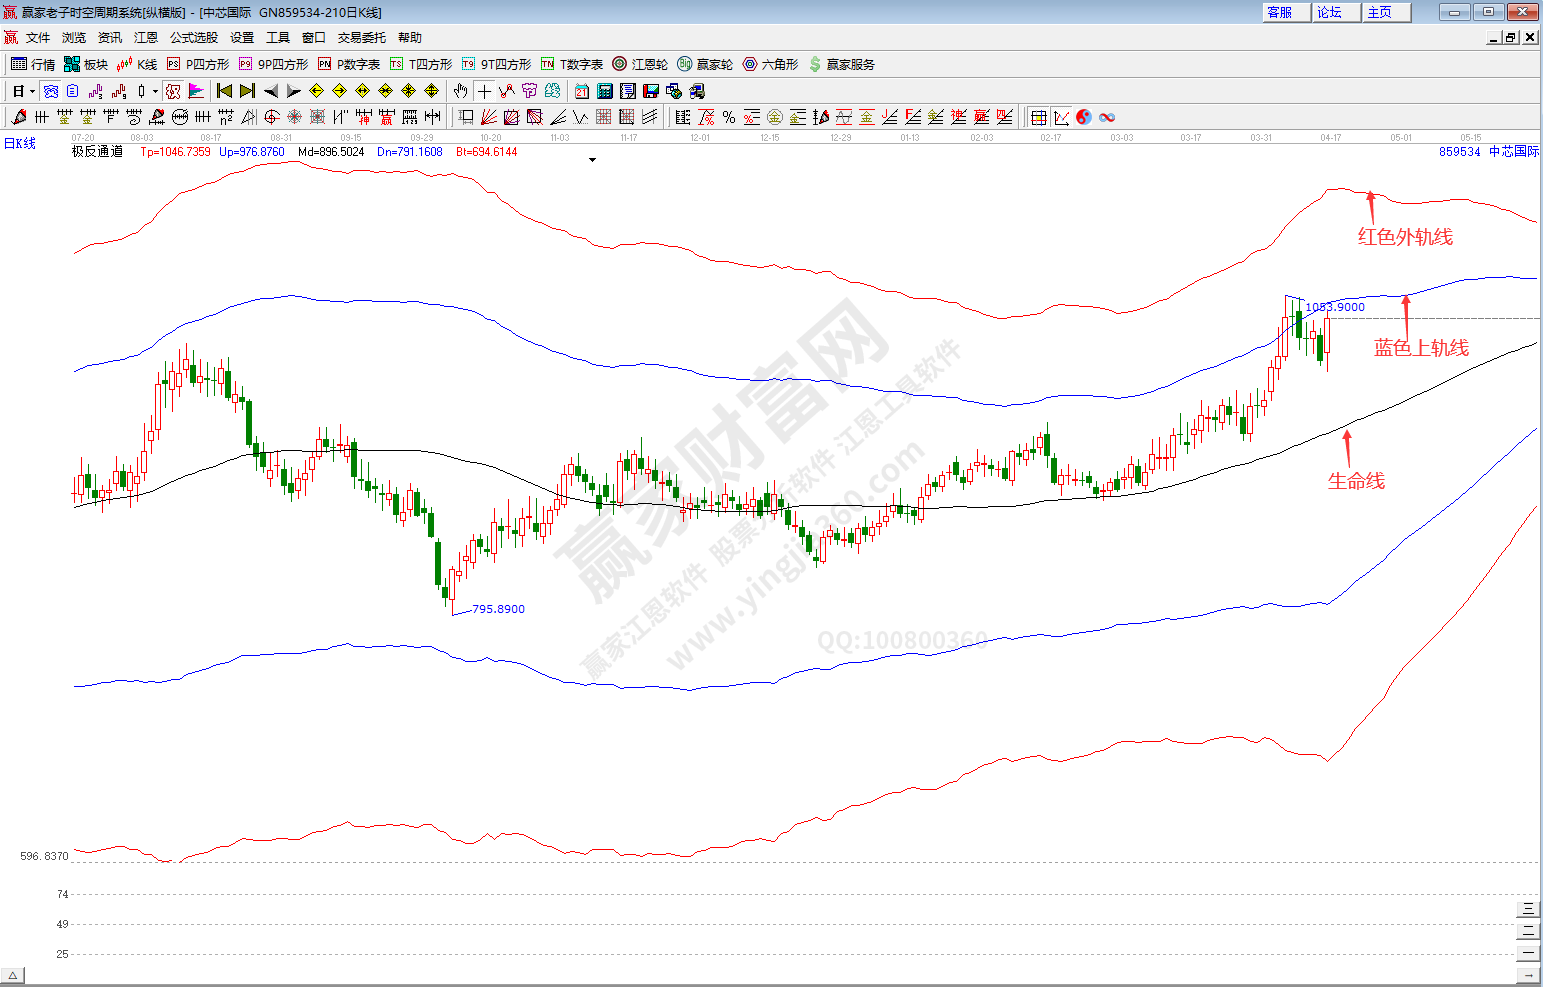Select the hand pan tool
Viewport: 1543px width, 987px height.
(x=460, y=91)
